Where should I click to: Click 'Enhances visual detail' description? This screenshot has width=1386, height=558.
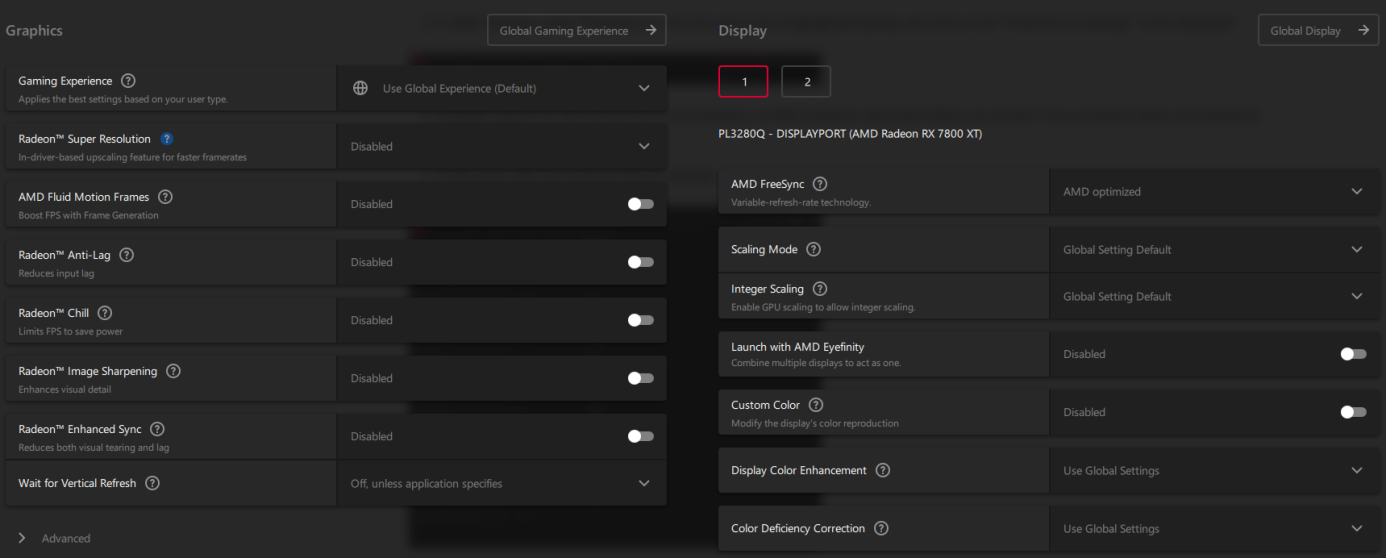(64, 389)
